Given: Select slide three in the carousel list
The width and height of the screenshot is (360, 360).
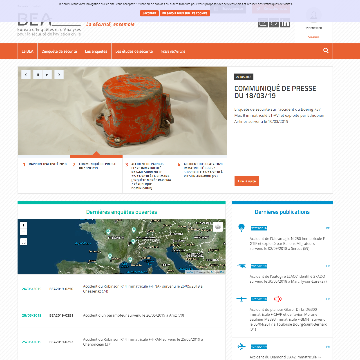Looking at the screenshot, I should (149, 176).
